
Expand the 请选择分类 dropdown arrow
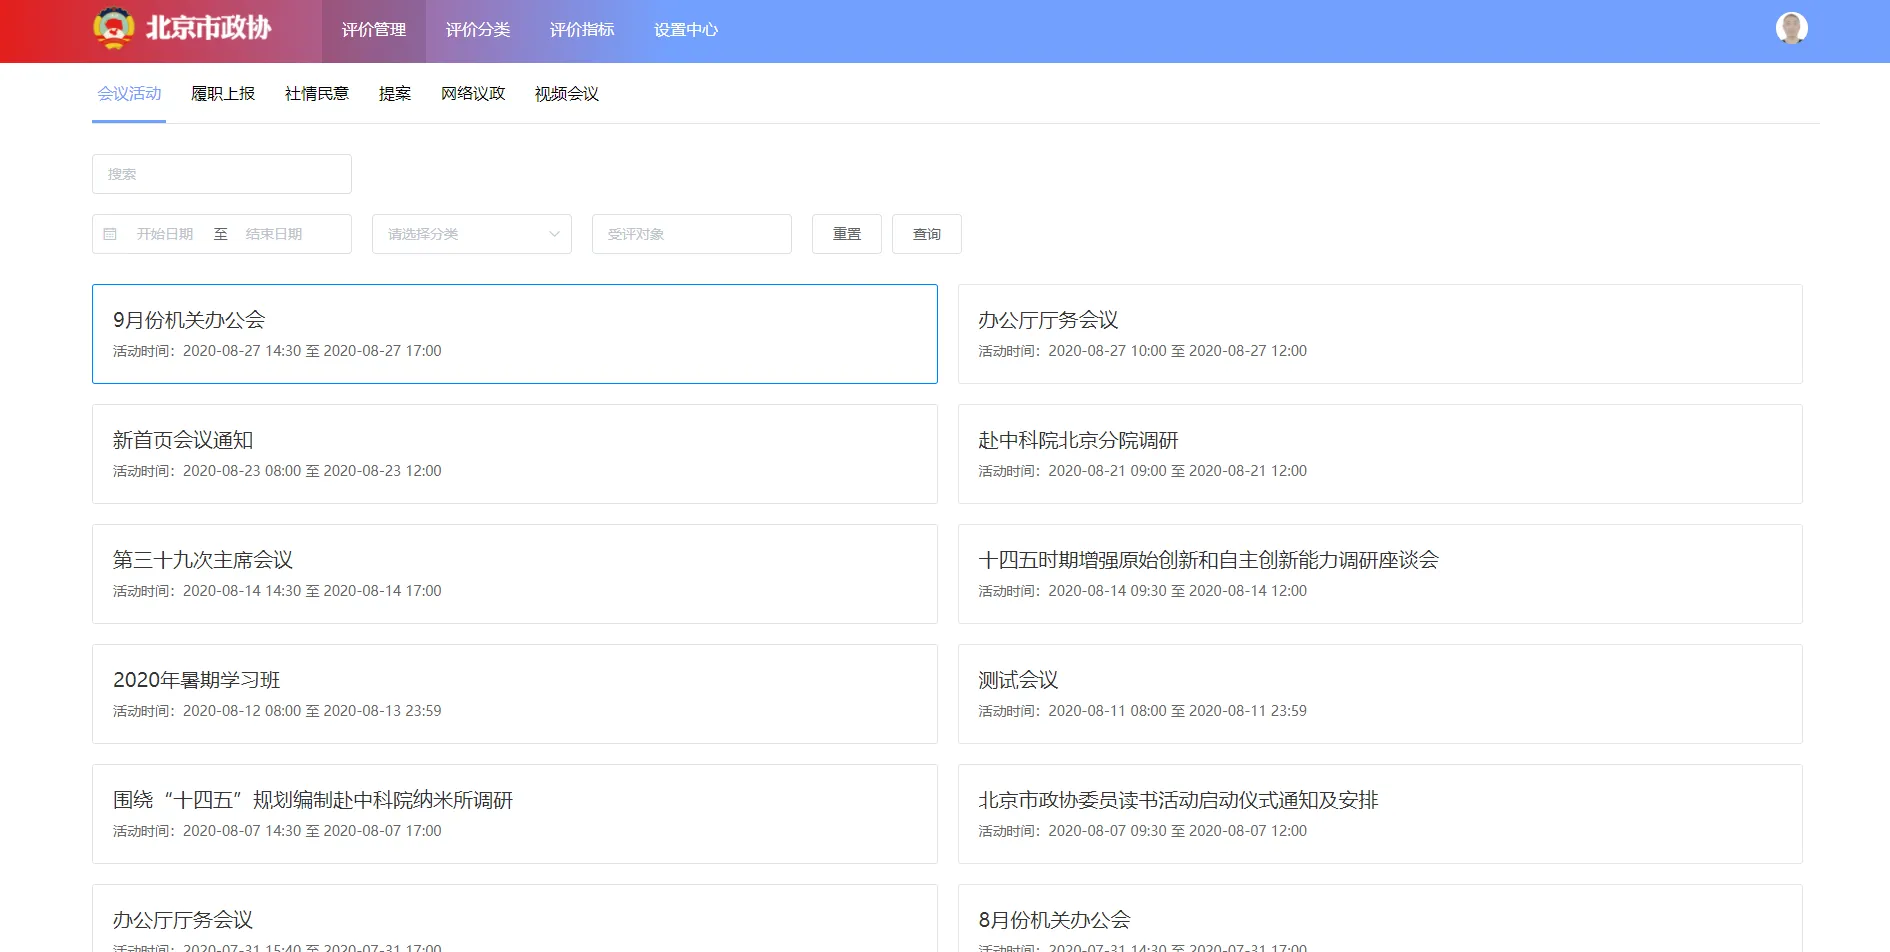coord(554,234)
